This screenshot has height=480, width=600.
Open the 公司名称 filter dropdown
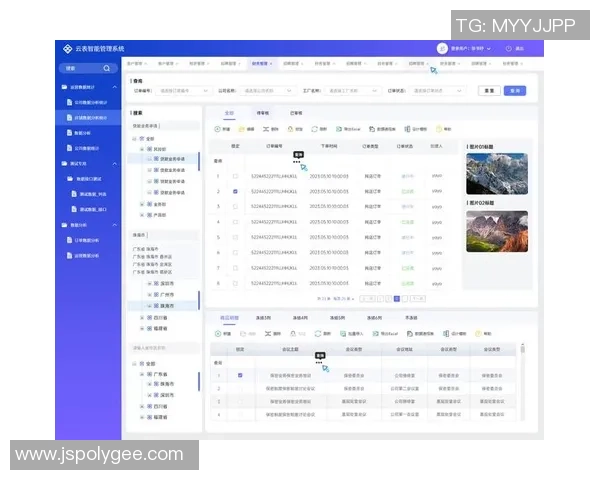click(x=267, y=91)
